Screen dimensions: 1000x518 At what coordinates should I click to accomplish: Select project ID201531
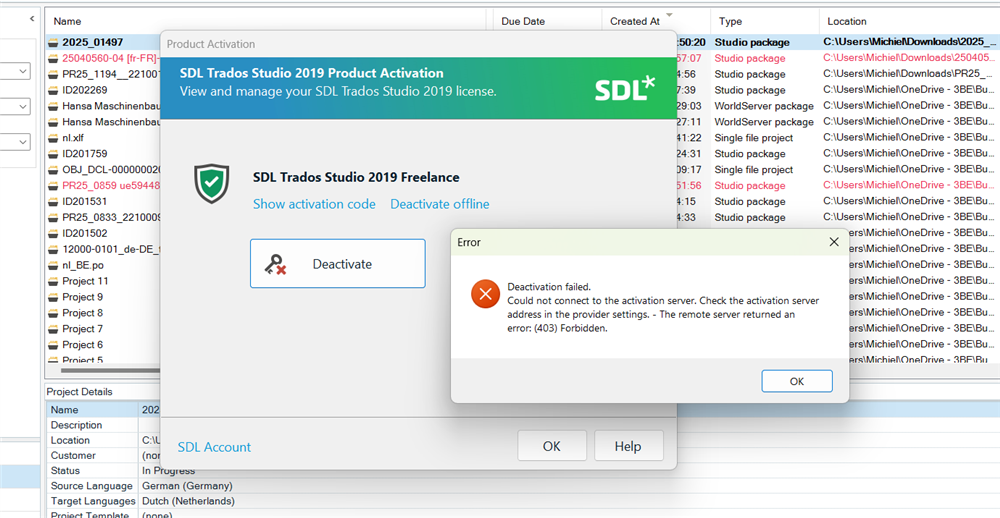(x=85, y=202)
